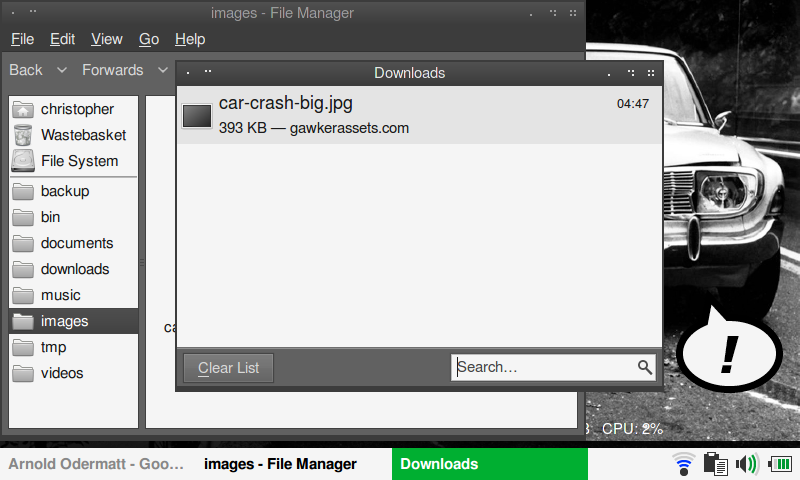Expand the Back history dropdown arrow
800x480 pixels.
tap(62, 70)
